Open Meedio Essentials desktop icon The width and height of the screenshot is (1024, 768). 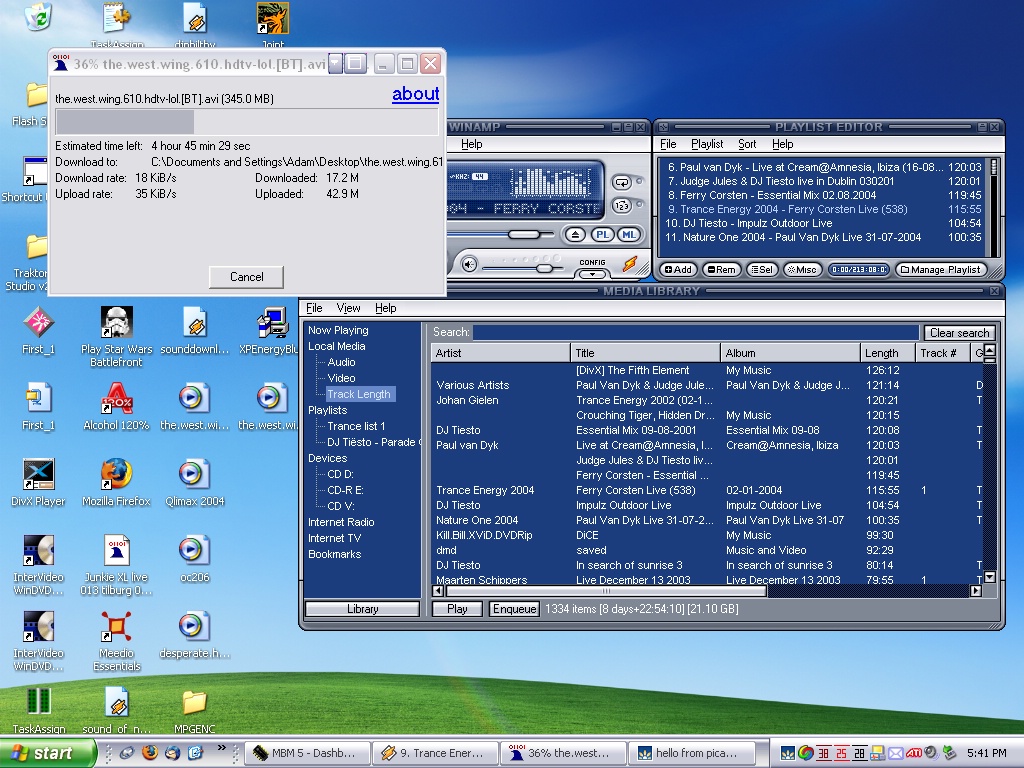pyautogui.click(x=116, y=641)
